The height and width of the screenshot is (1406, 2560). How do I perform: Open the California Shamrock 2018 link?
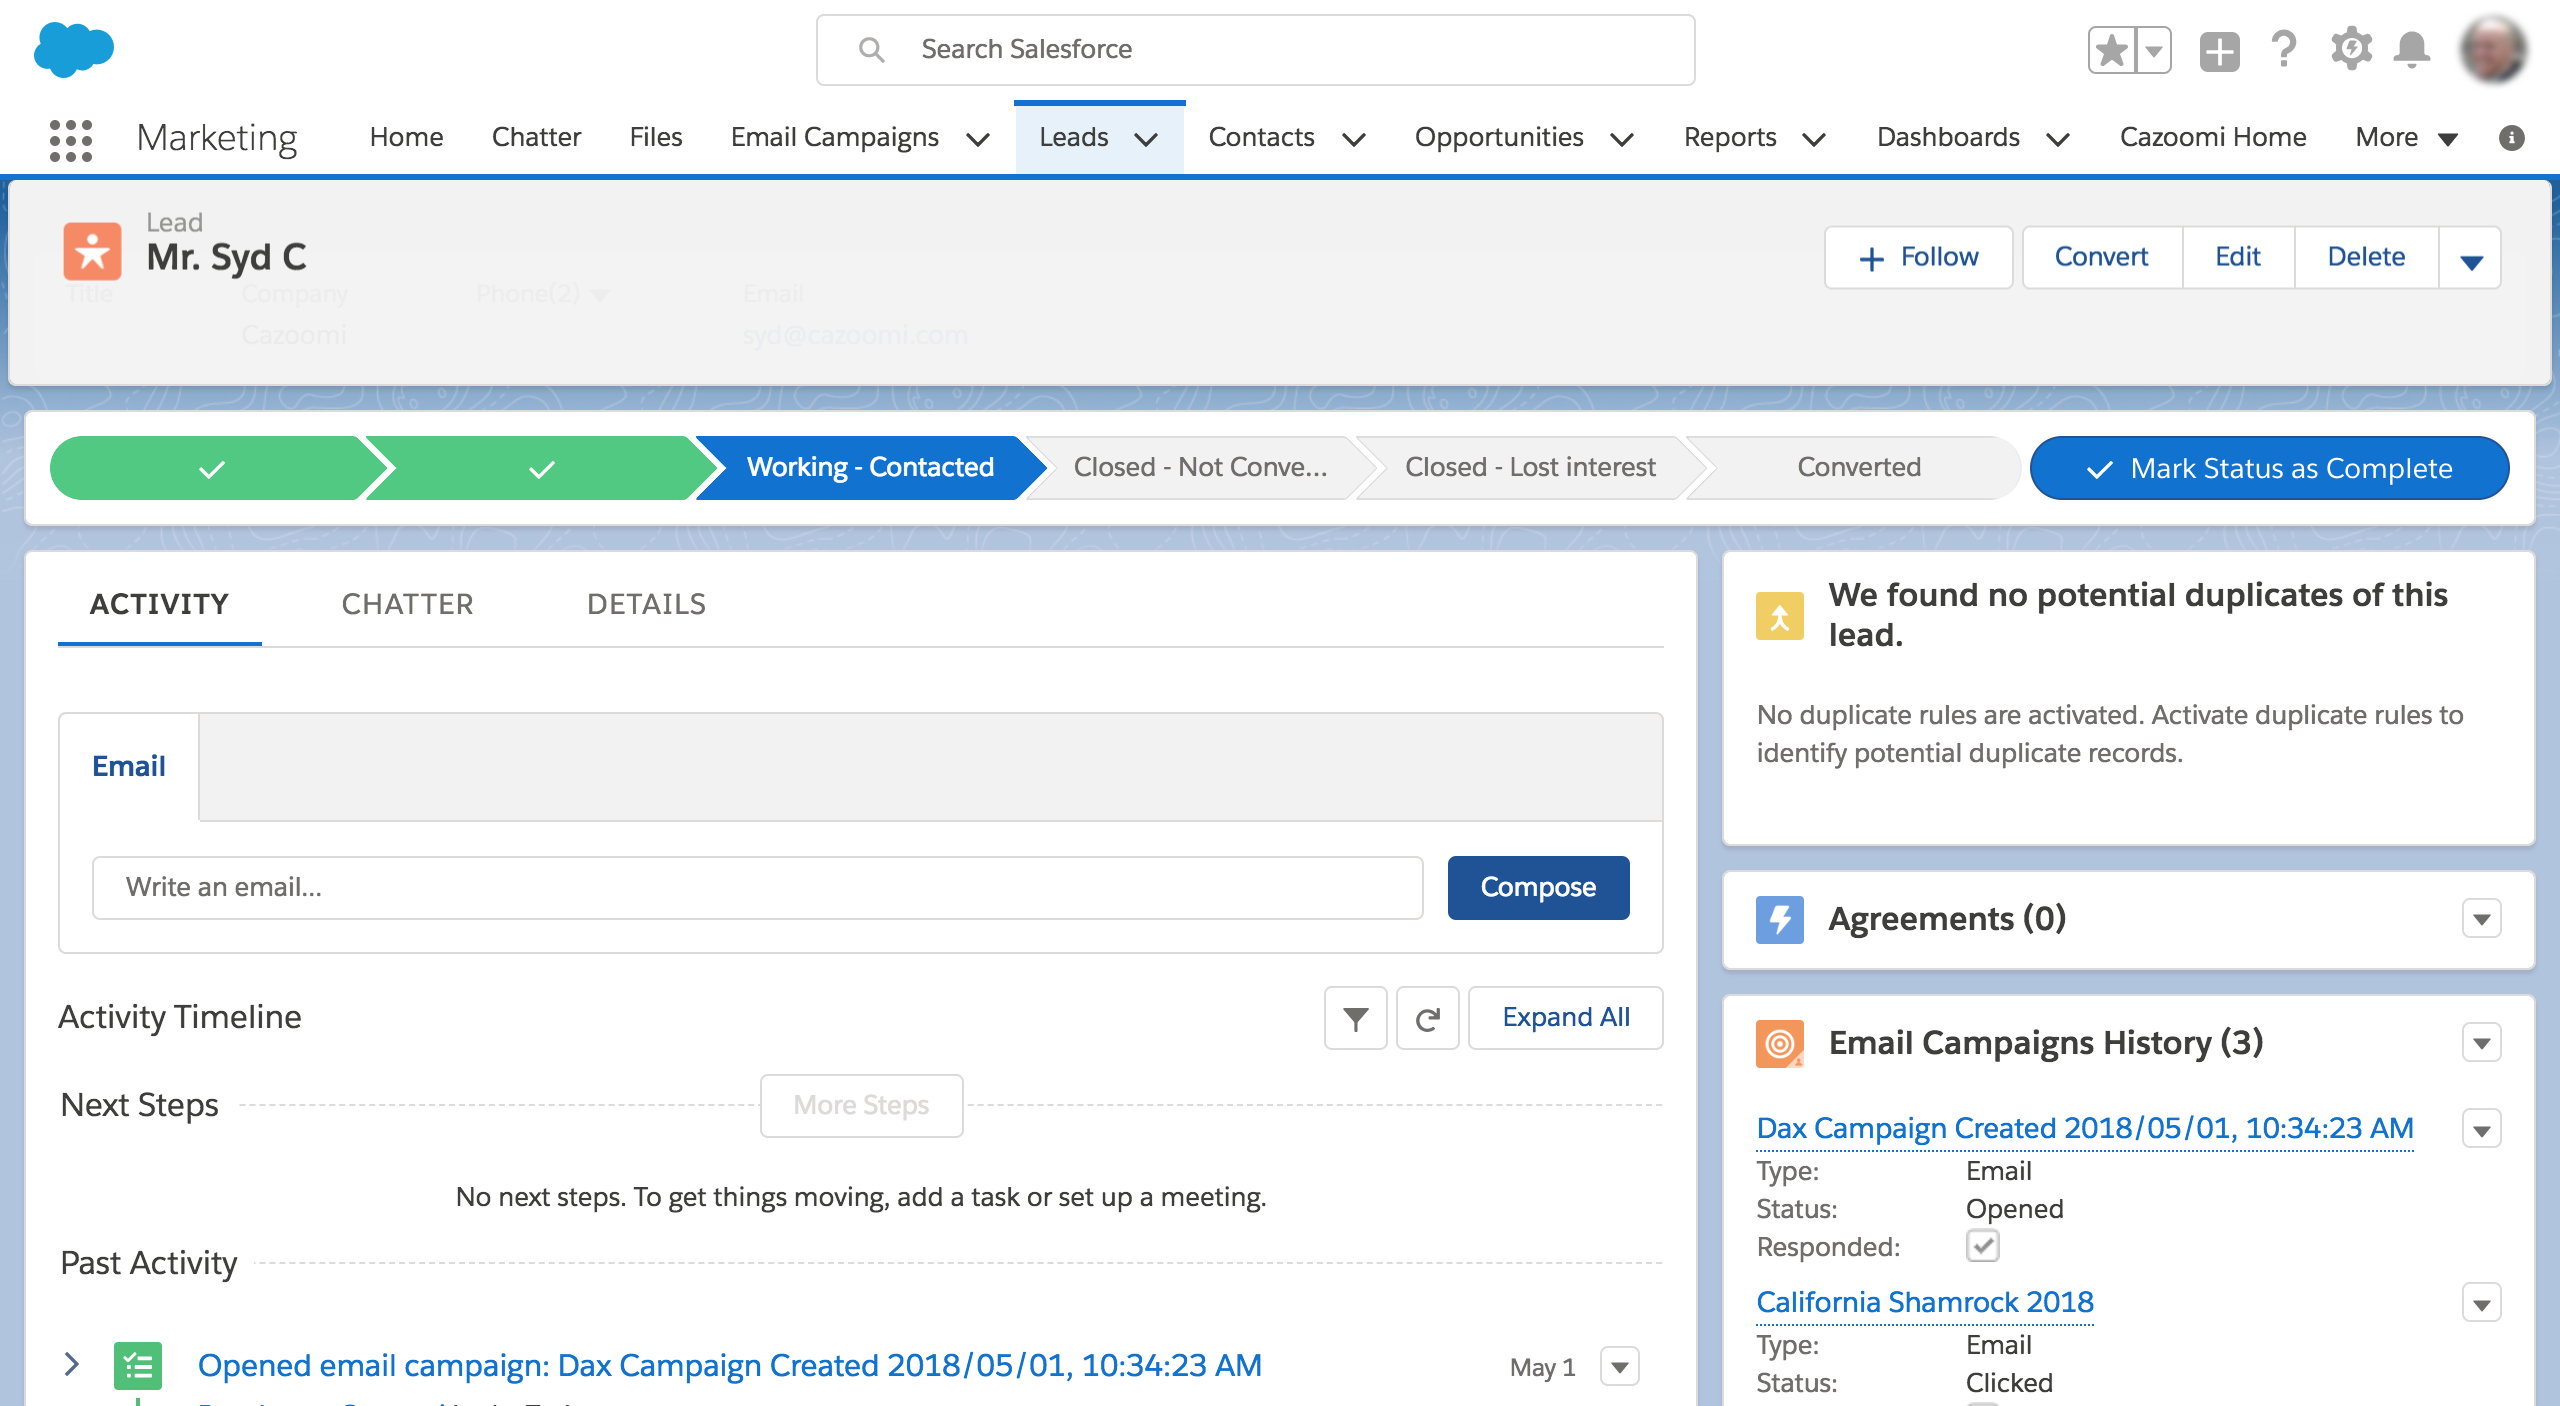tap(1925, 1303)
